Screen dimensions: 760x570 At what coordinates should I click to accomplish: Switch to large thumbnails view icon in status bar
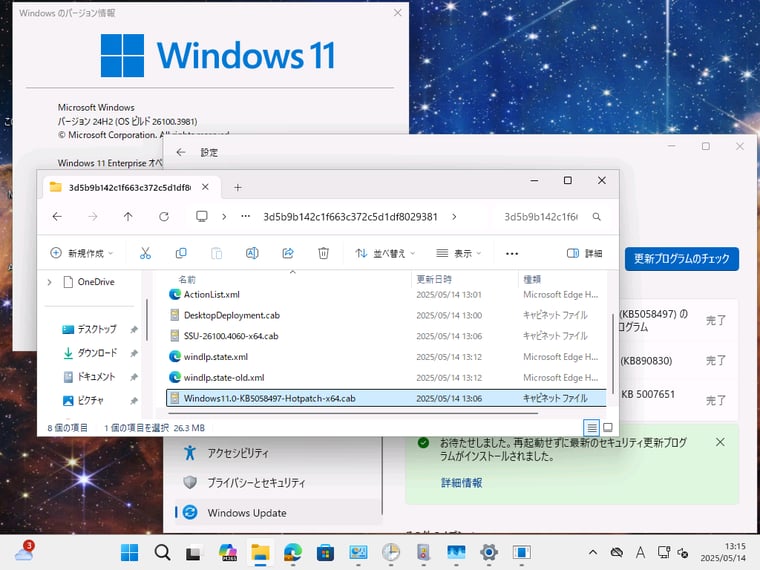(607, 428)
